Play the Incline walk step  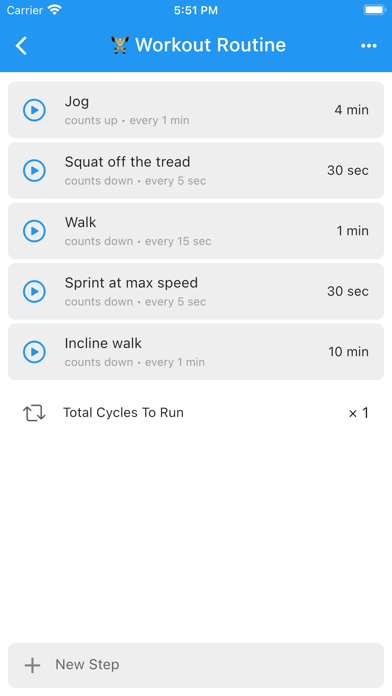tap(34, 352)
